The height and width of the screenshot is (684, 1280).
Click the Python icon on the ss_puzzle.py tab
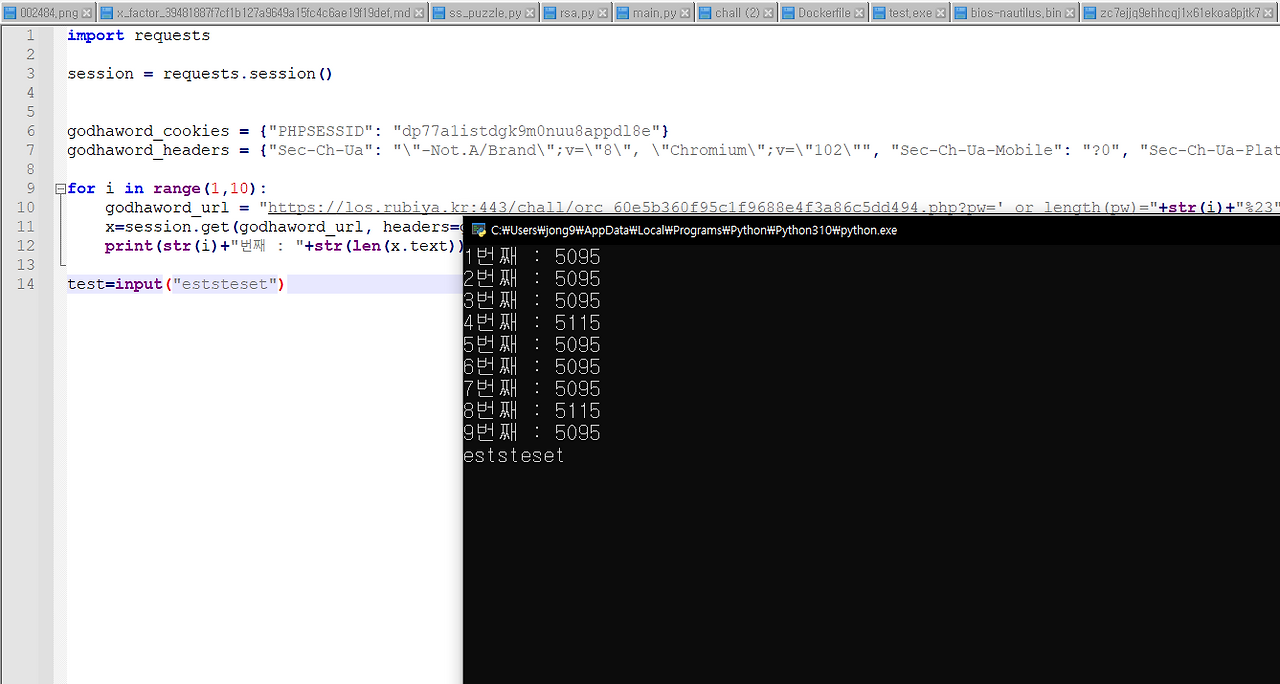pos(440,14)
